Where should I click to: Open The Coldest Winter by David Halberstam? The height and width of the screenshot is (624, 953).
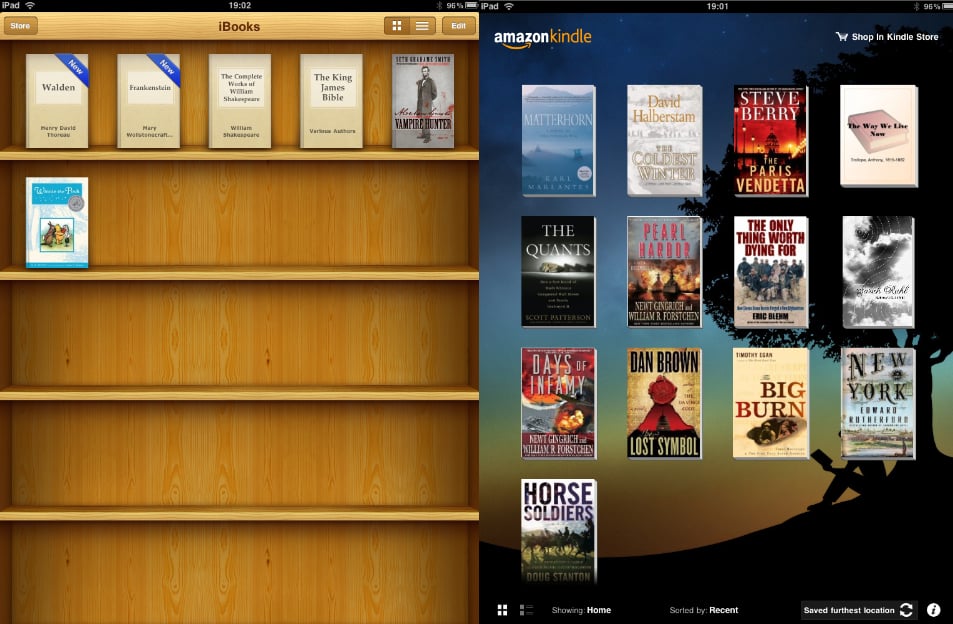[664, 140]
